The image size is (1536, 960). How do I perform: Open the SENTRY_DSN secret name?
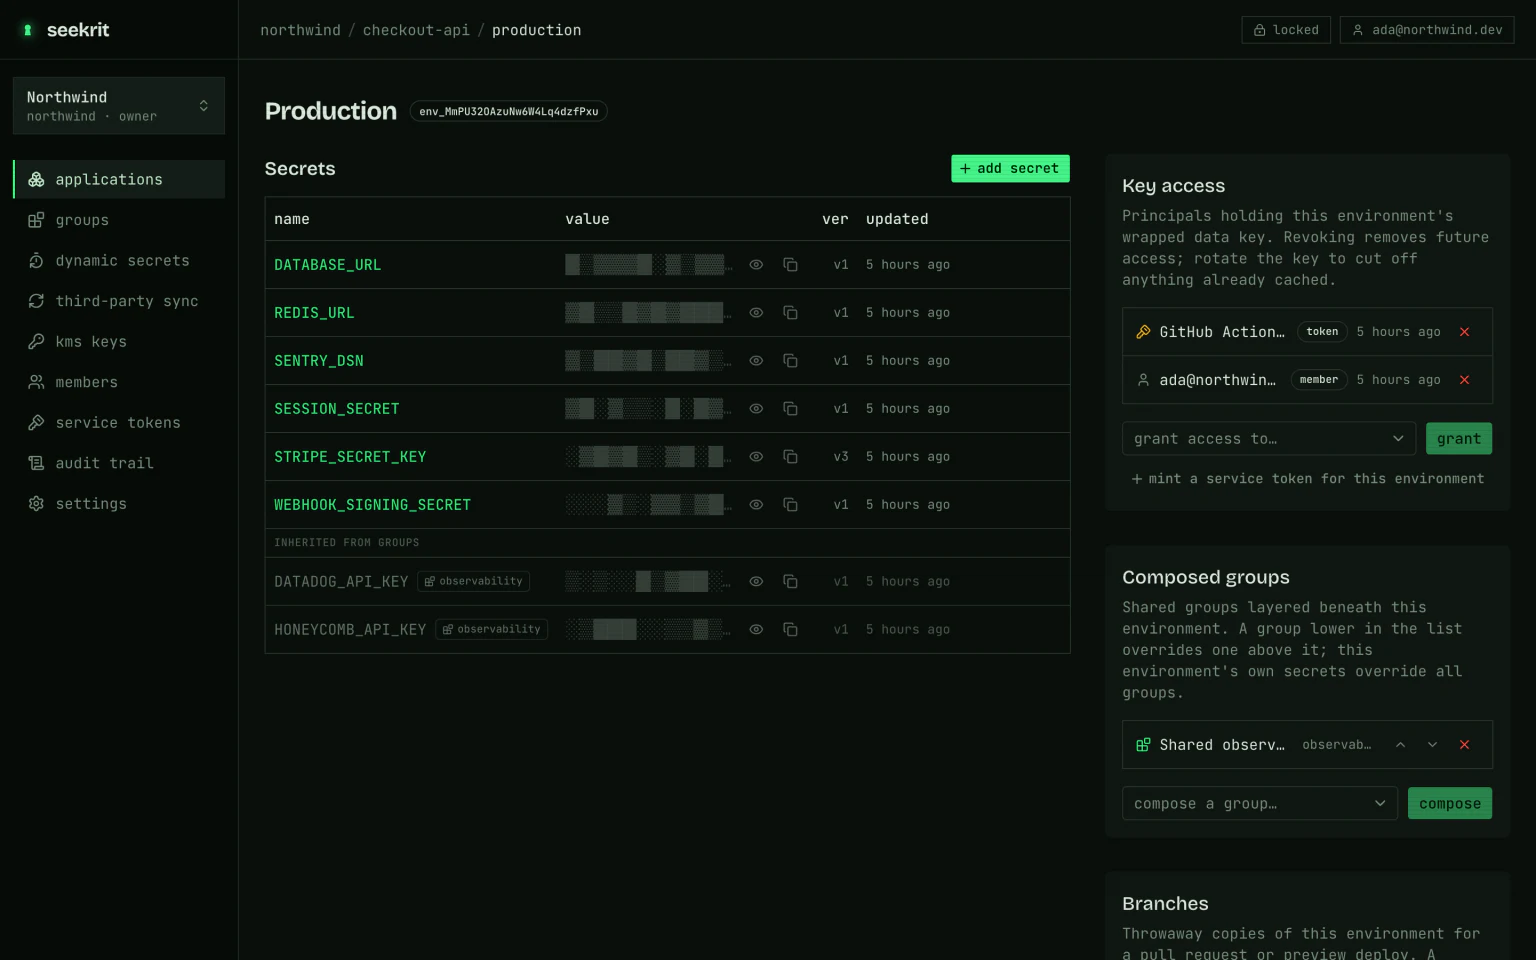click(319, 361)
